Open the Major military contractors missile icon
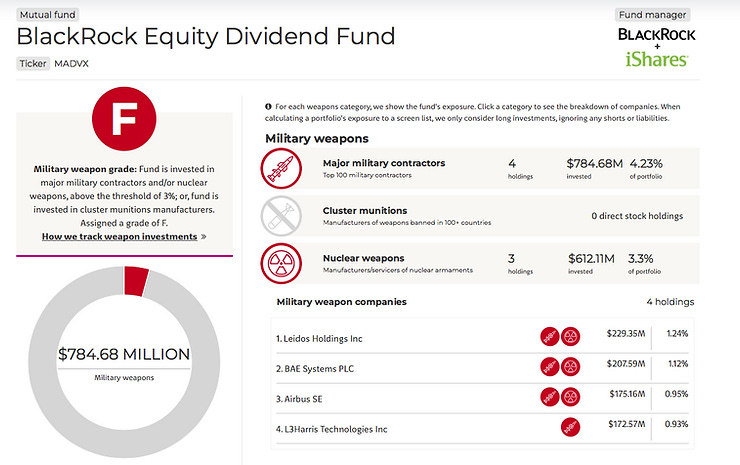 pos(281,169)
